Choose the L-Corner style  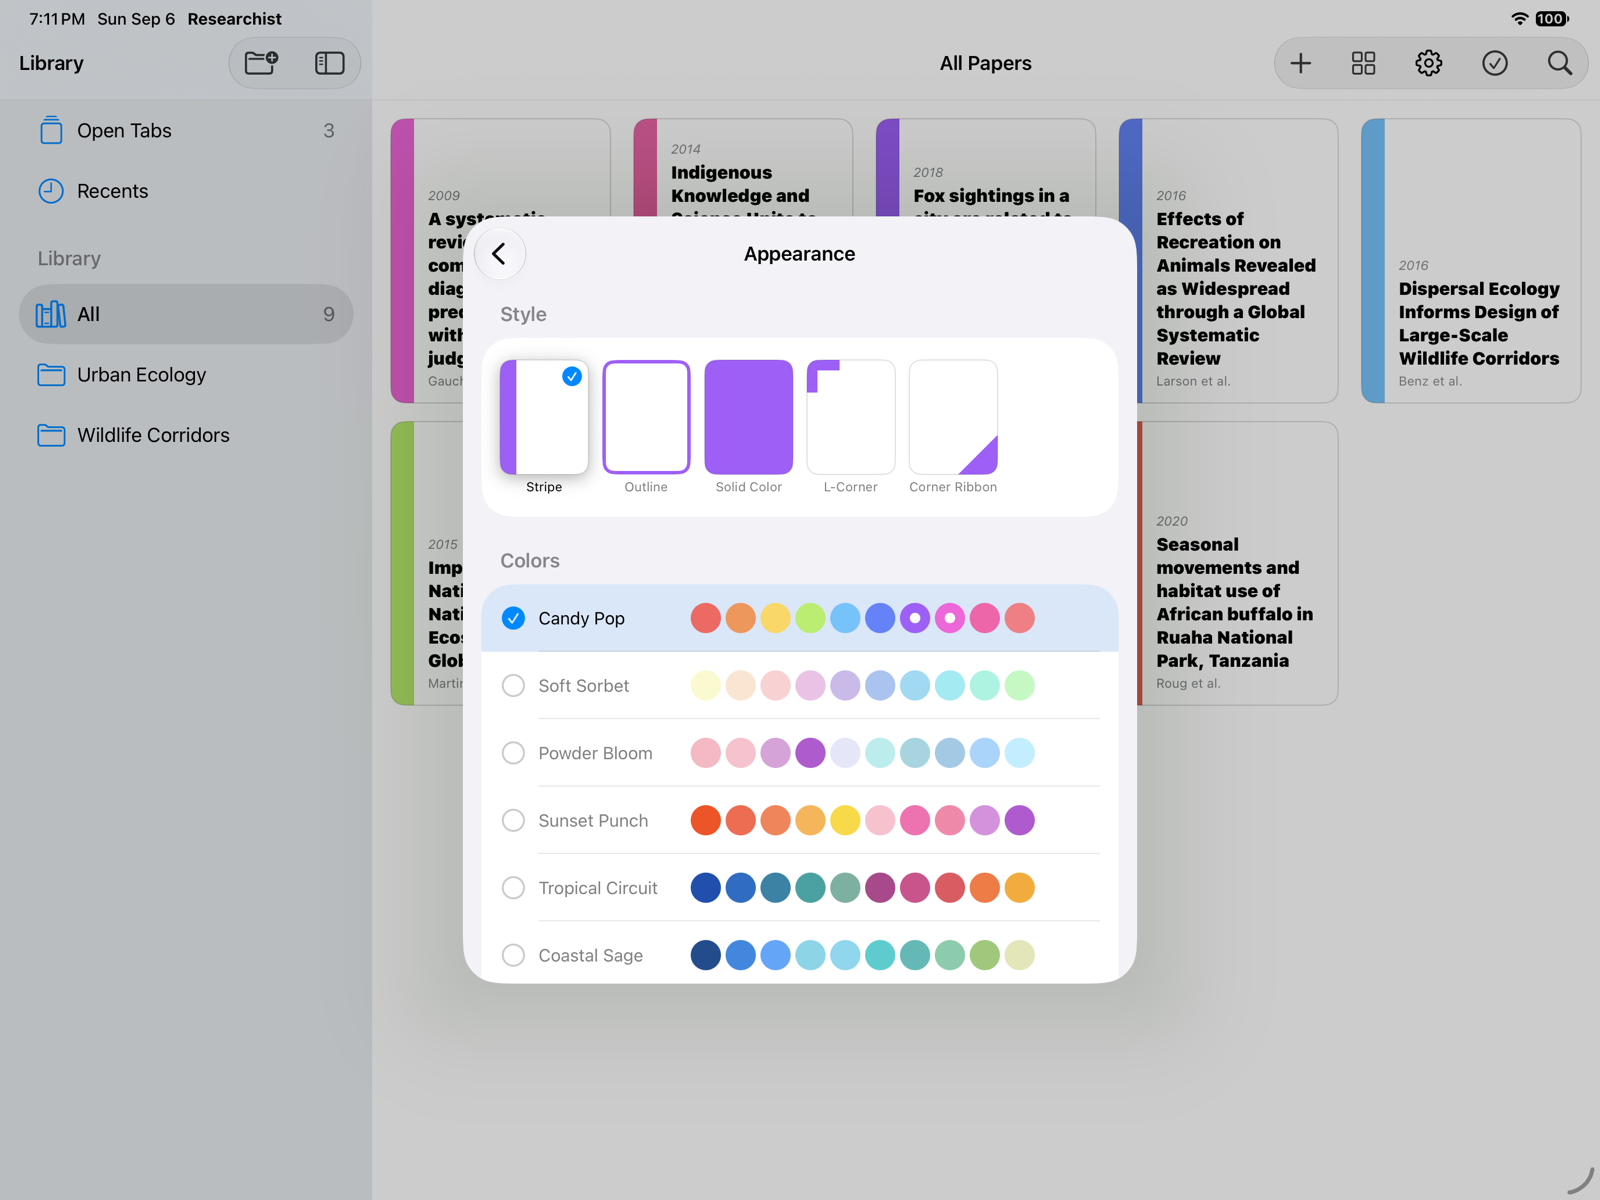pyautogui.click(x=850, y=426)
